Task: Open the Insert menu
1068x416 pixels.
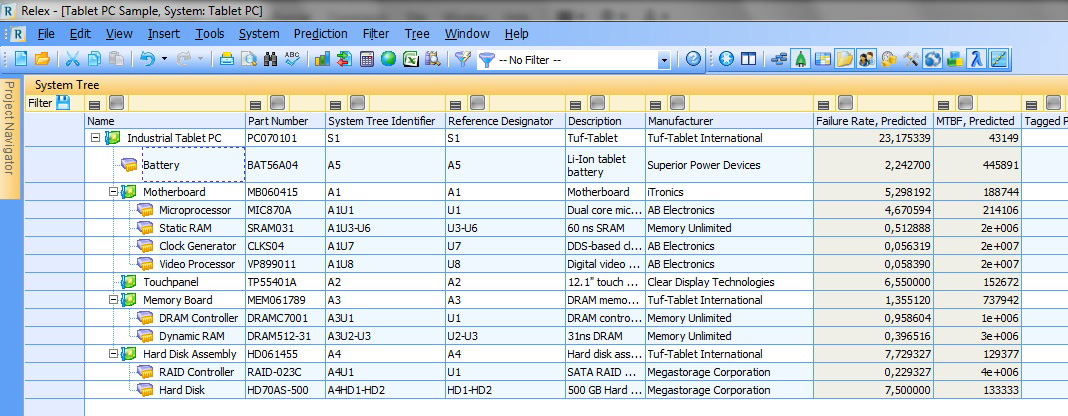Action: tap(163, 33)
